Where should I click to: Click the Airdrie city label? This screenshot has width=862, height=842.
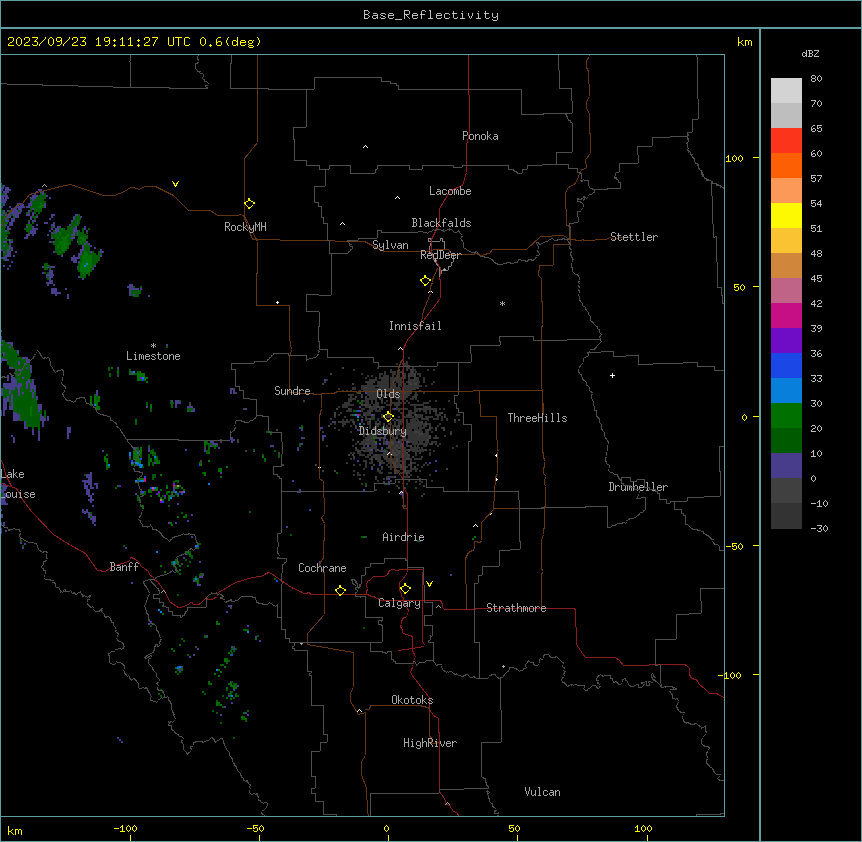point(403,537)
